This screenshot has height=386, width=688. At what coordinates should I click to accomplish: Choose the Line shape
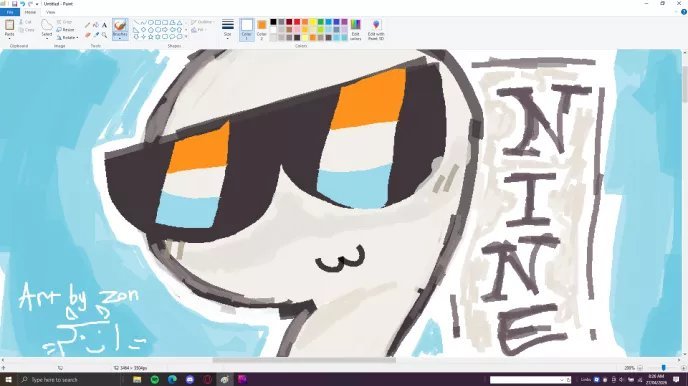[136, 22]
